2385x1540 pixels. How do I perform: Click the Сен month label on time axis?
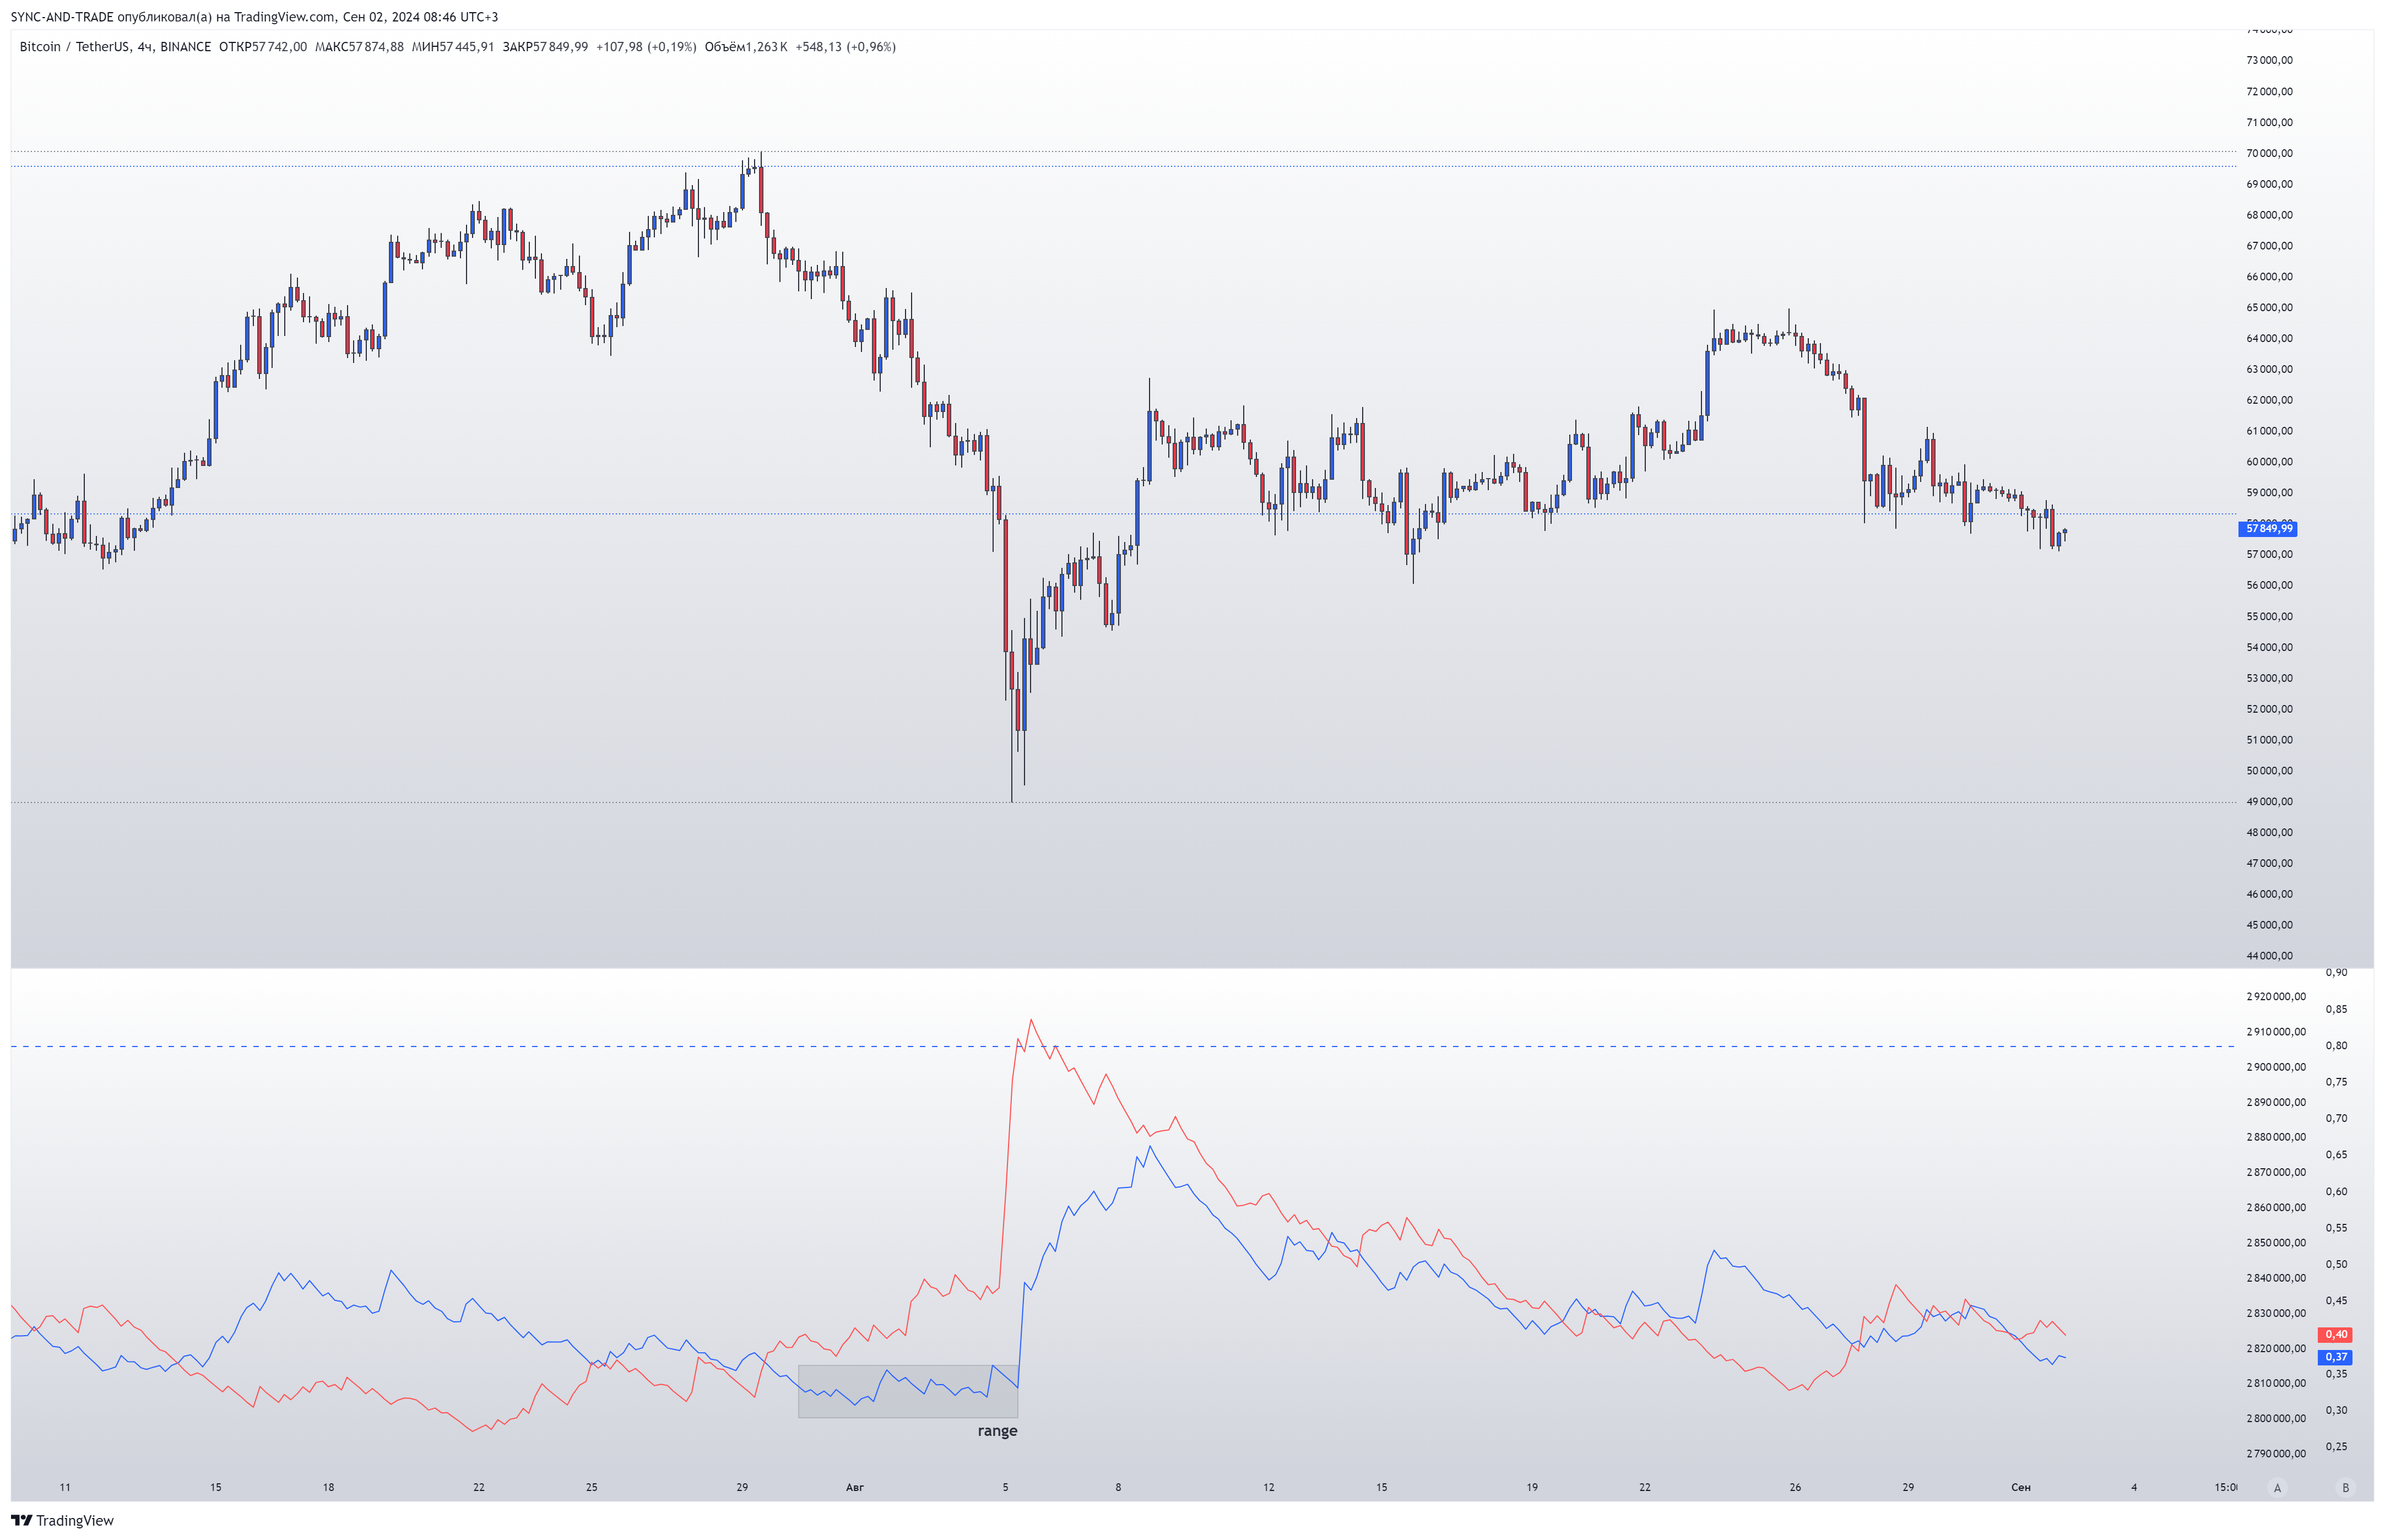[2020, 1487]
